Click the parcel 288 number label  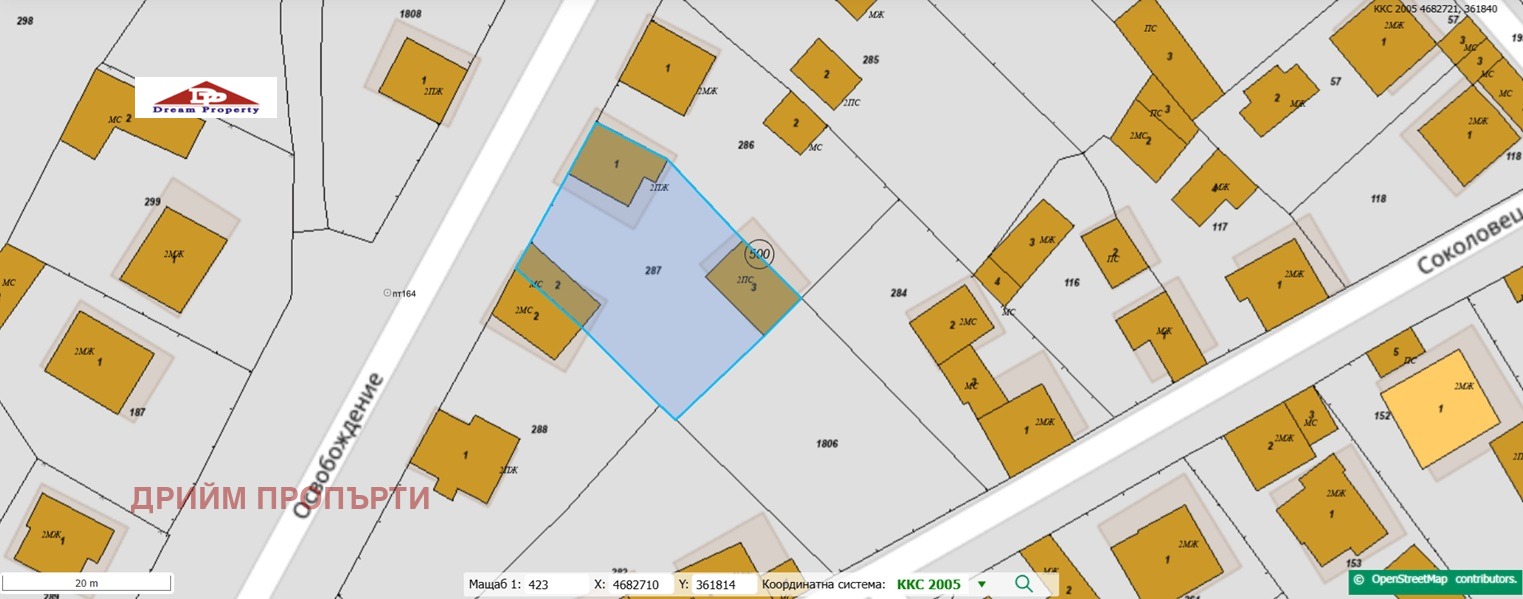click(x=539, y=429)
